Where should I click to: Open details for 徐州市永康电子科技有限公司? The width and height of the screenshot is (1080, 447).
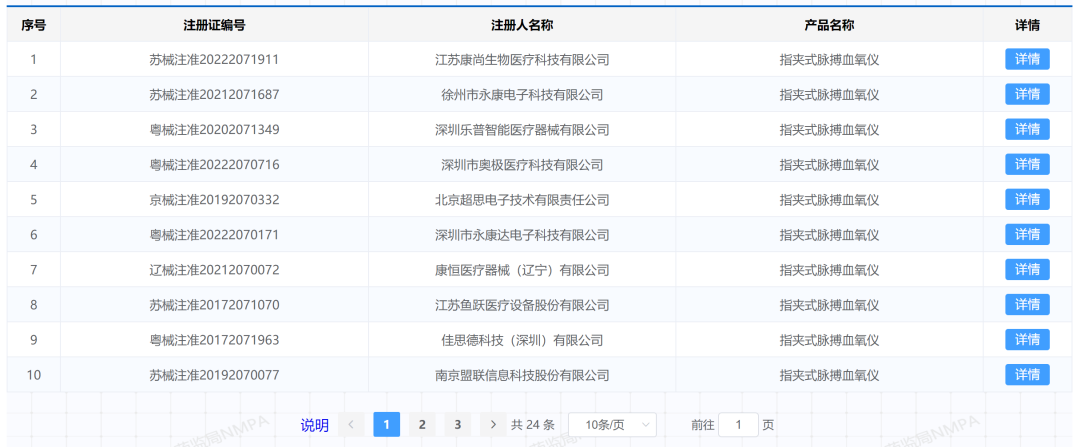coord(1027,94)
